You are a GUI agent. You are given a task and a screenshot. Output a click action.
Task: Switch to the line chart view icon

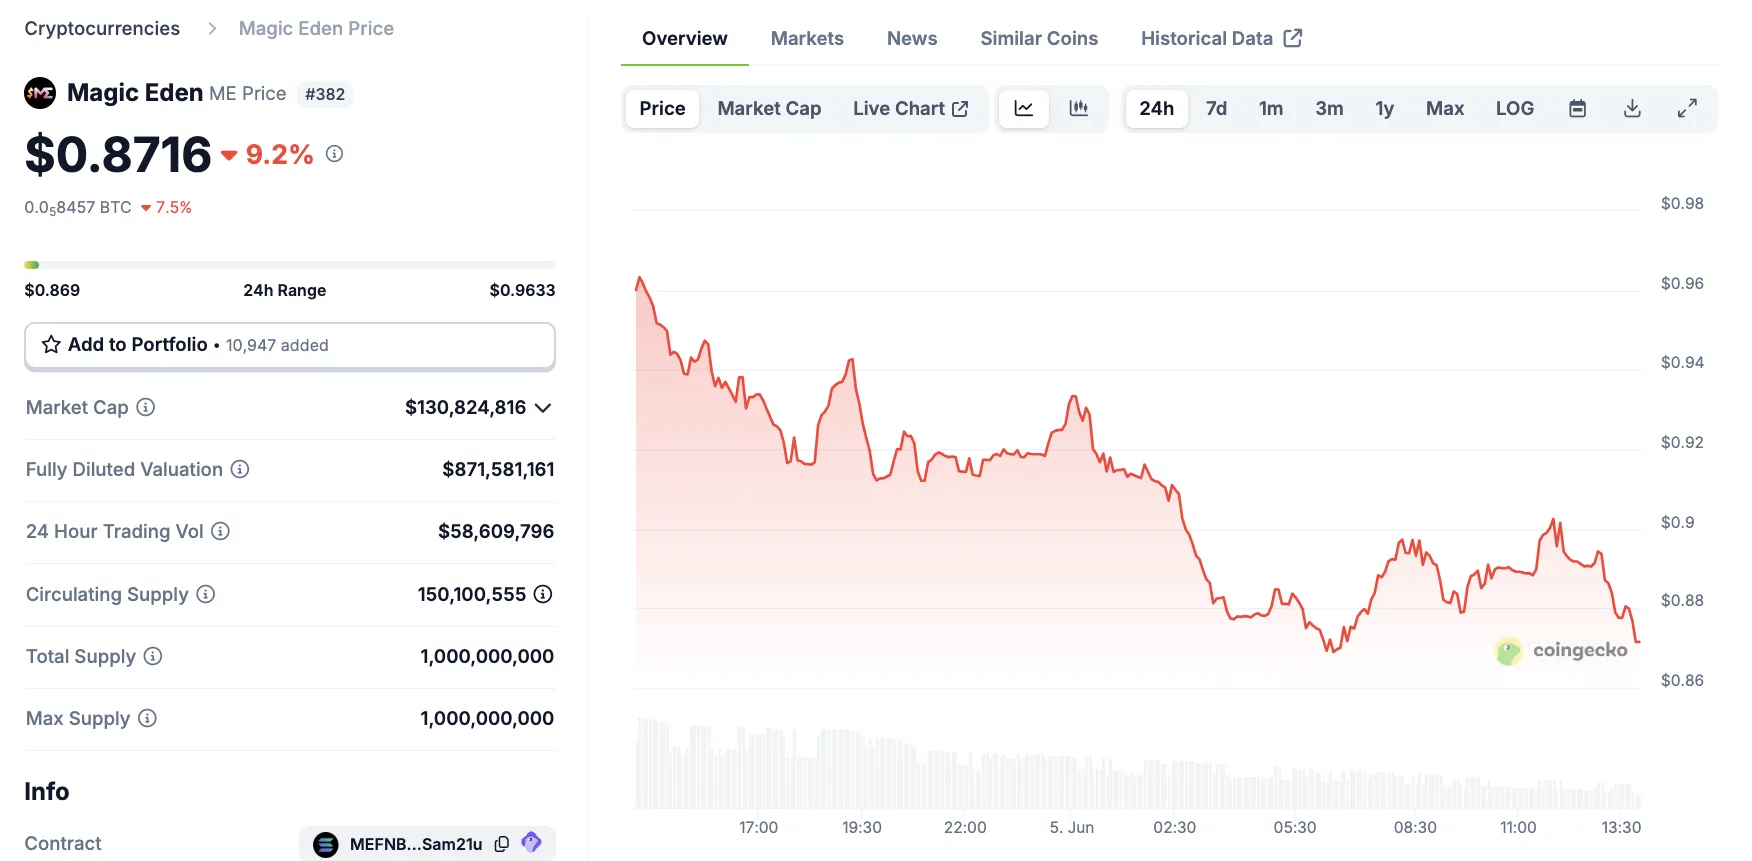point(1023,108)
